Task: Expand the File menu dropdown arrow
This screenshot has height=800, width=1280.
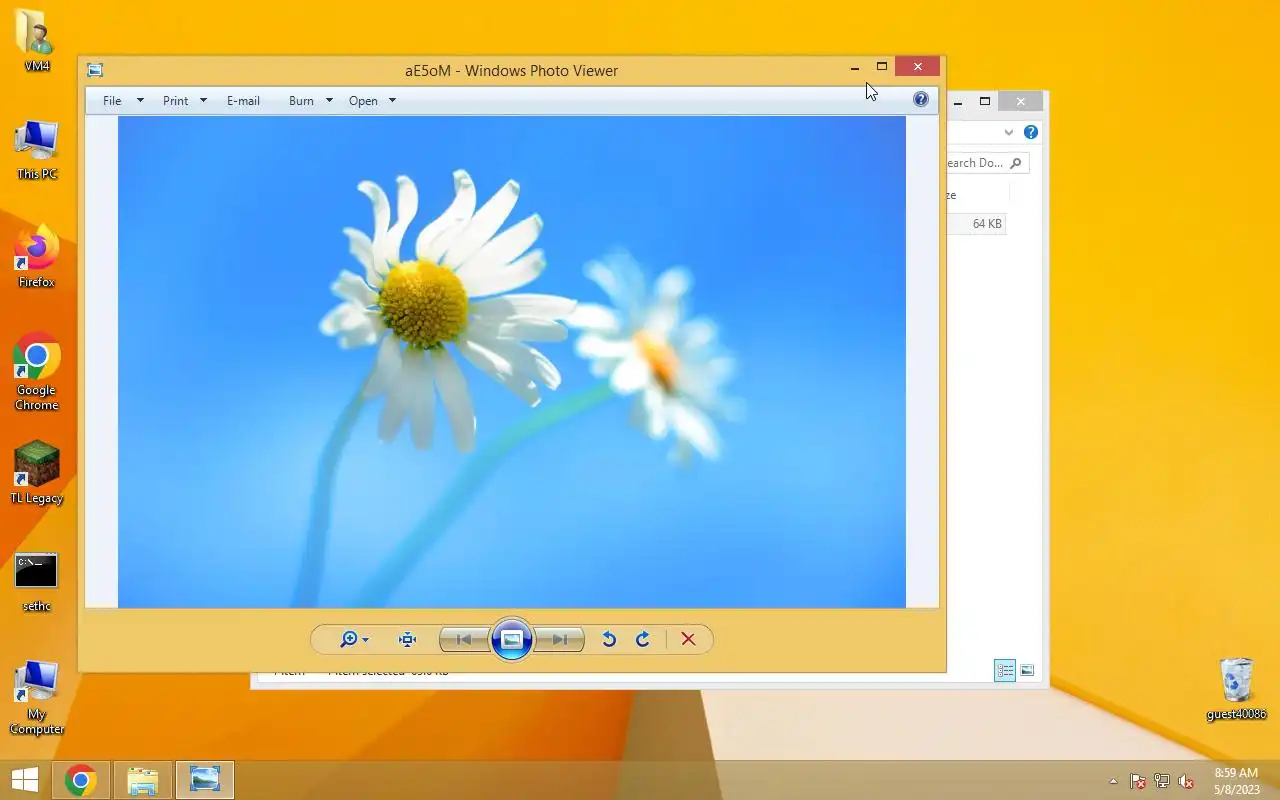Action: click(140, 101)
